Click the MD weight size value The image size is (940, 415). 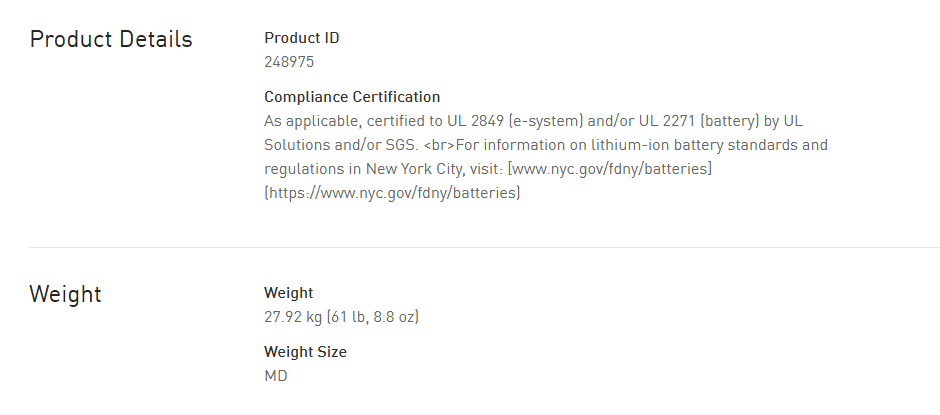point(275,376)
